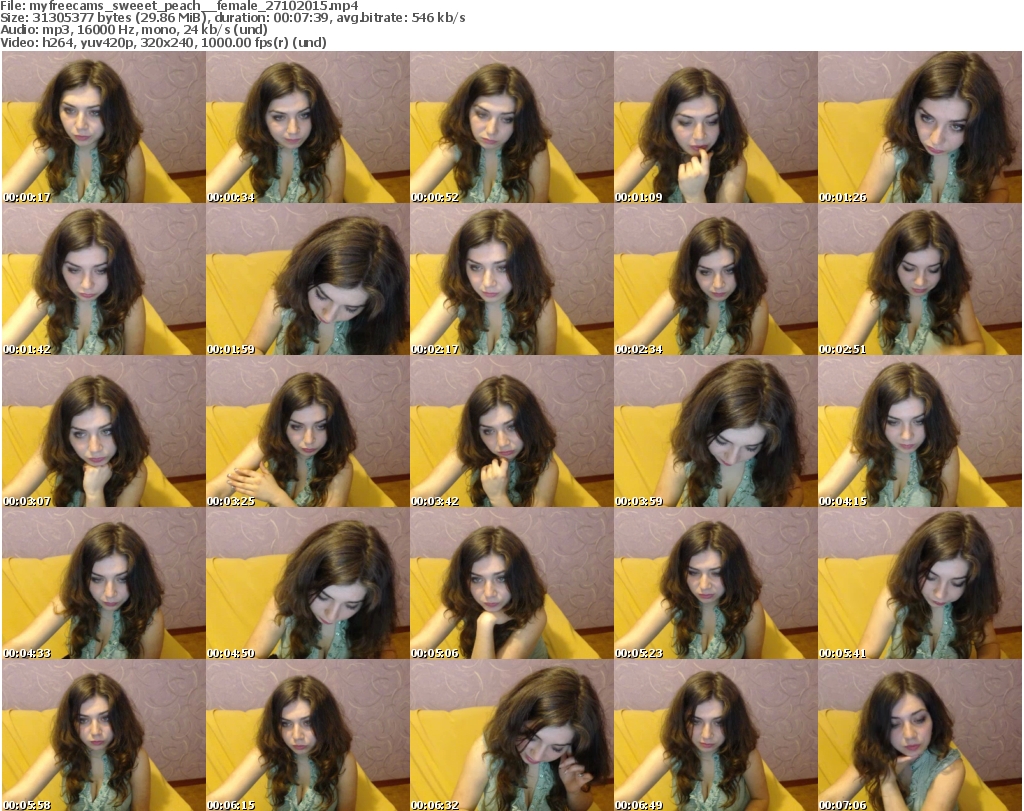Open the frame at 00:03:25
Image resolution: width=1024 pixels, height=811 pixels.
point(308,432)
